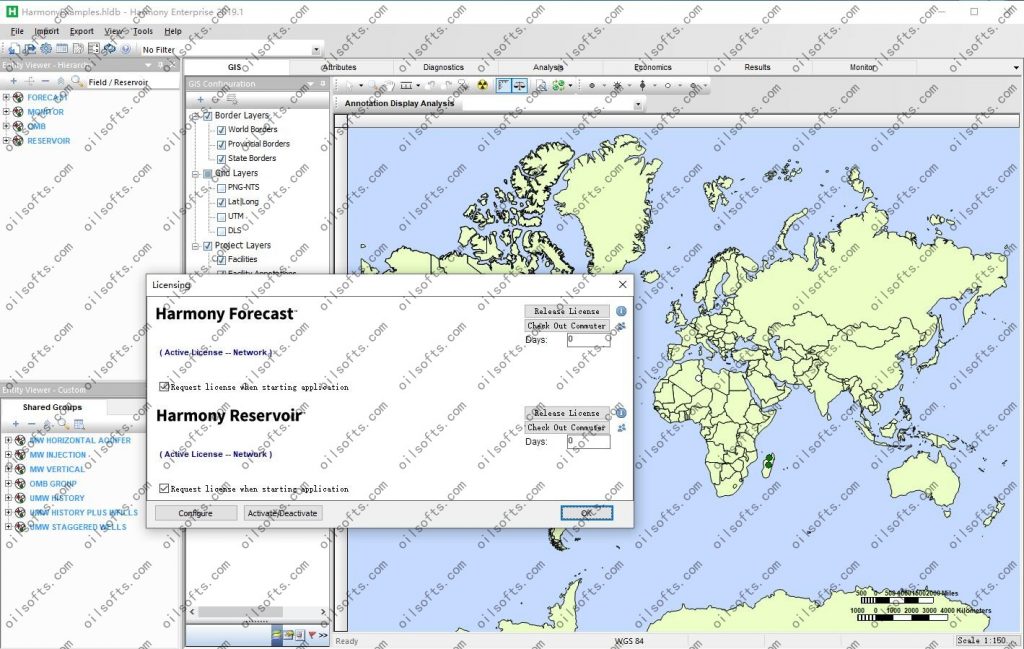The image size is (1024, 649).
Task: Select the pointer arrow tool in map toolbar
Action: 350,86
